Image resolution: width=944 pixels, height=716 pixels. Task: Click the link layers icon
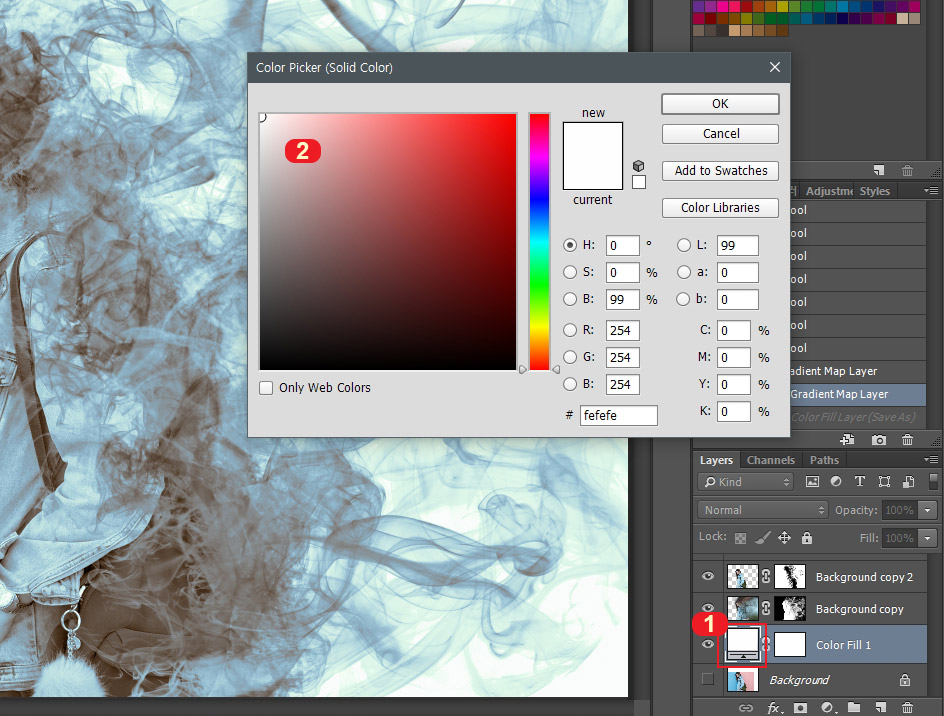click(x=745, y=708)
